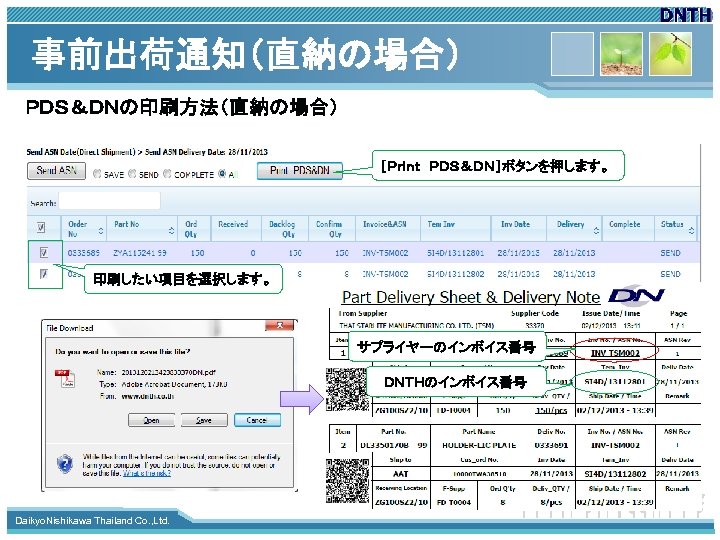The width and height of the screenshot is (720, 540).
Task: Click the PDF file icon in download dialog
Action: (64, 378)
